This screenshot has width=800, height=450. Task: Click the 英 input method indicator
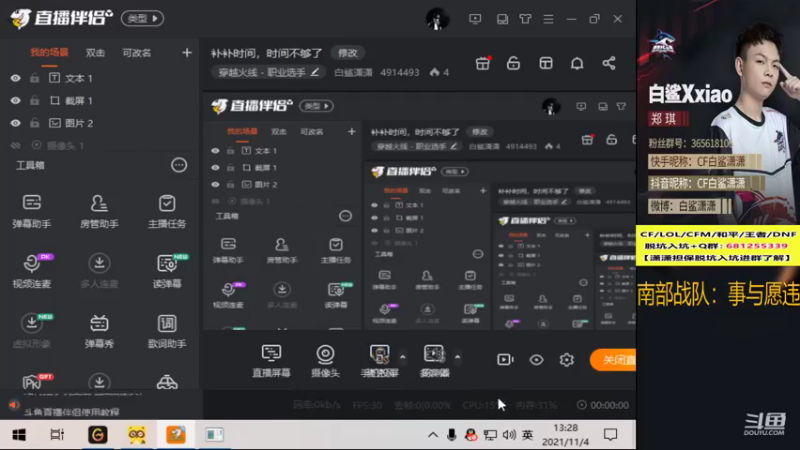pos(528,435)
